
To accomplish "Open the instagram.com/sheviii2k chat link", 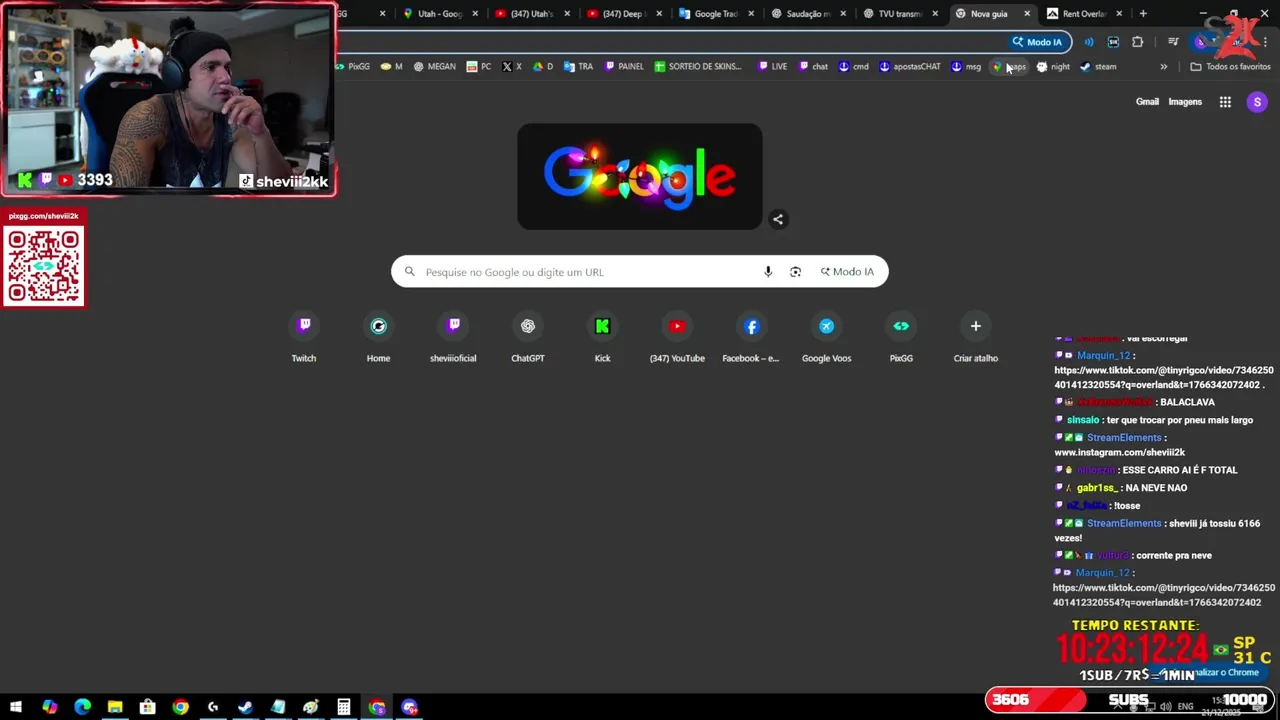I will point(1119,452).
